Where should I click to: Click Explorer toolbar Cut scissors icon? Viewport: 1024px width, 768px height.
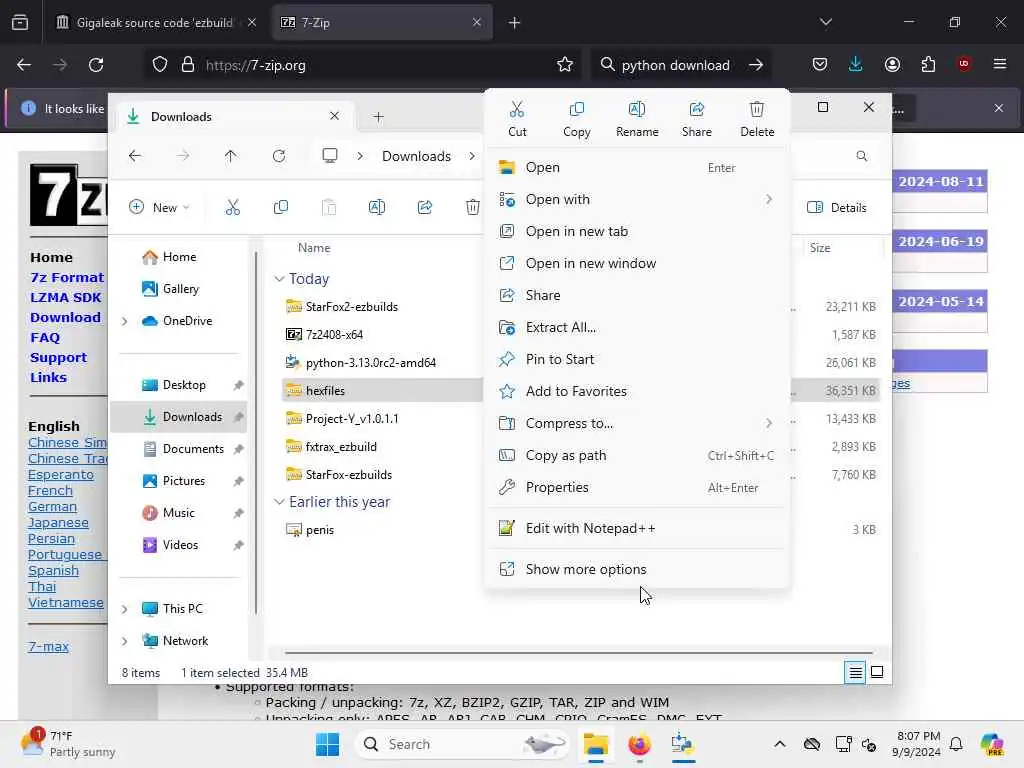pyautogui.click(x=232, y=208)
